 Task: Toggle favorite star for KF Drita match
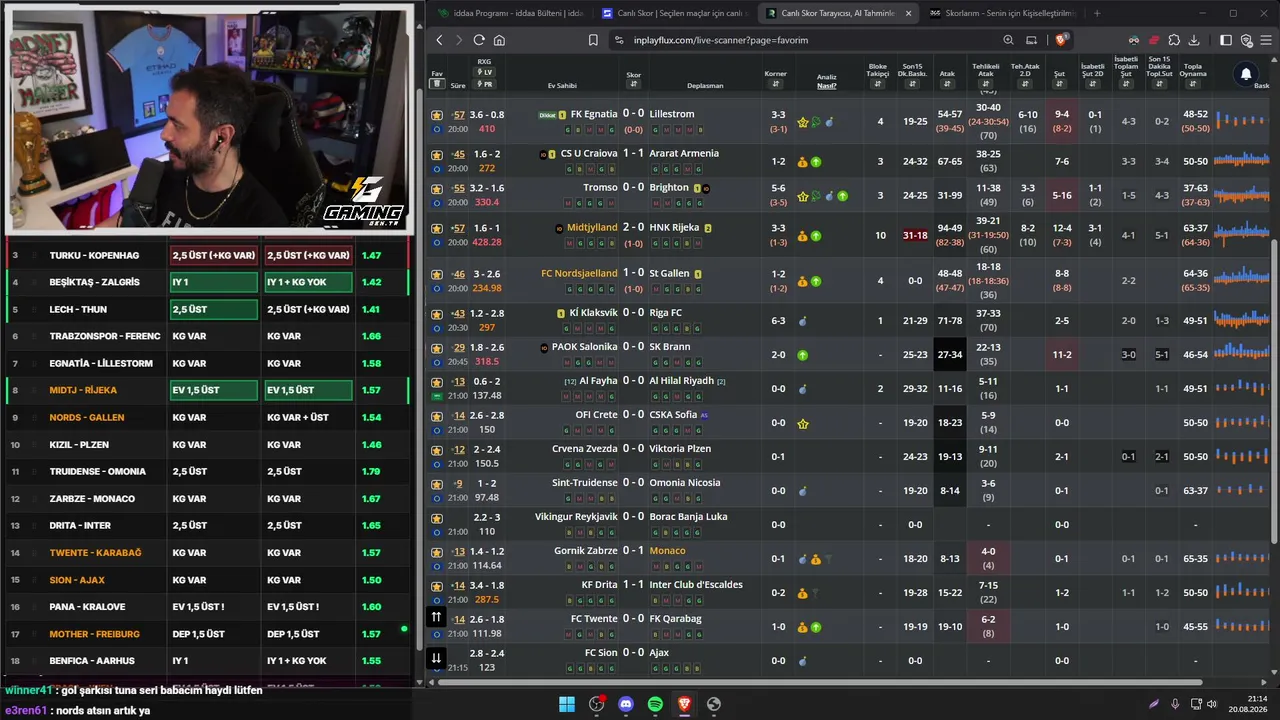437,586
